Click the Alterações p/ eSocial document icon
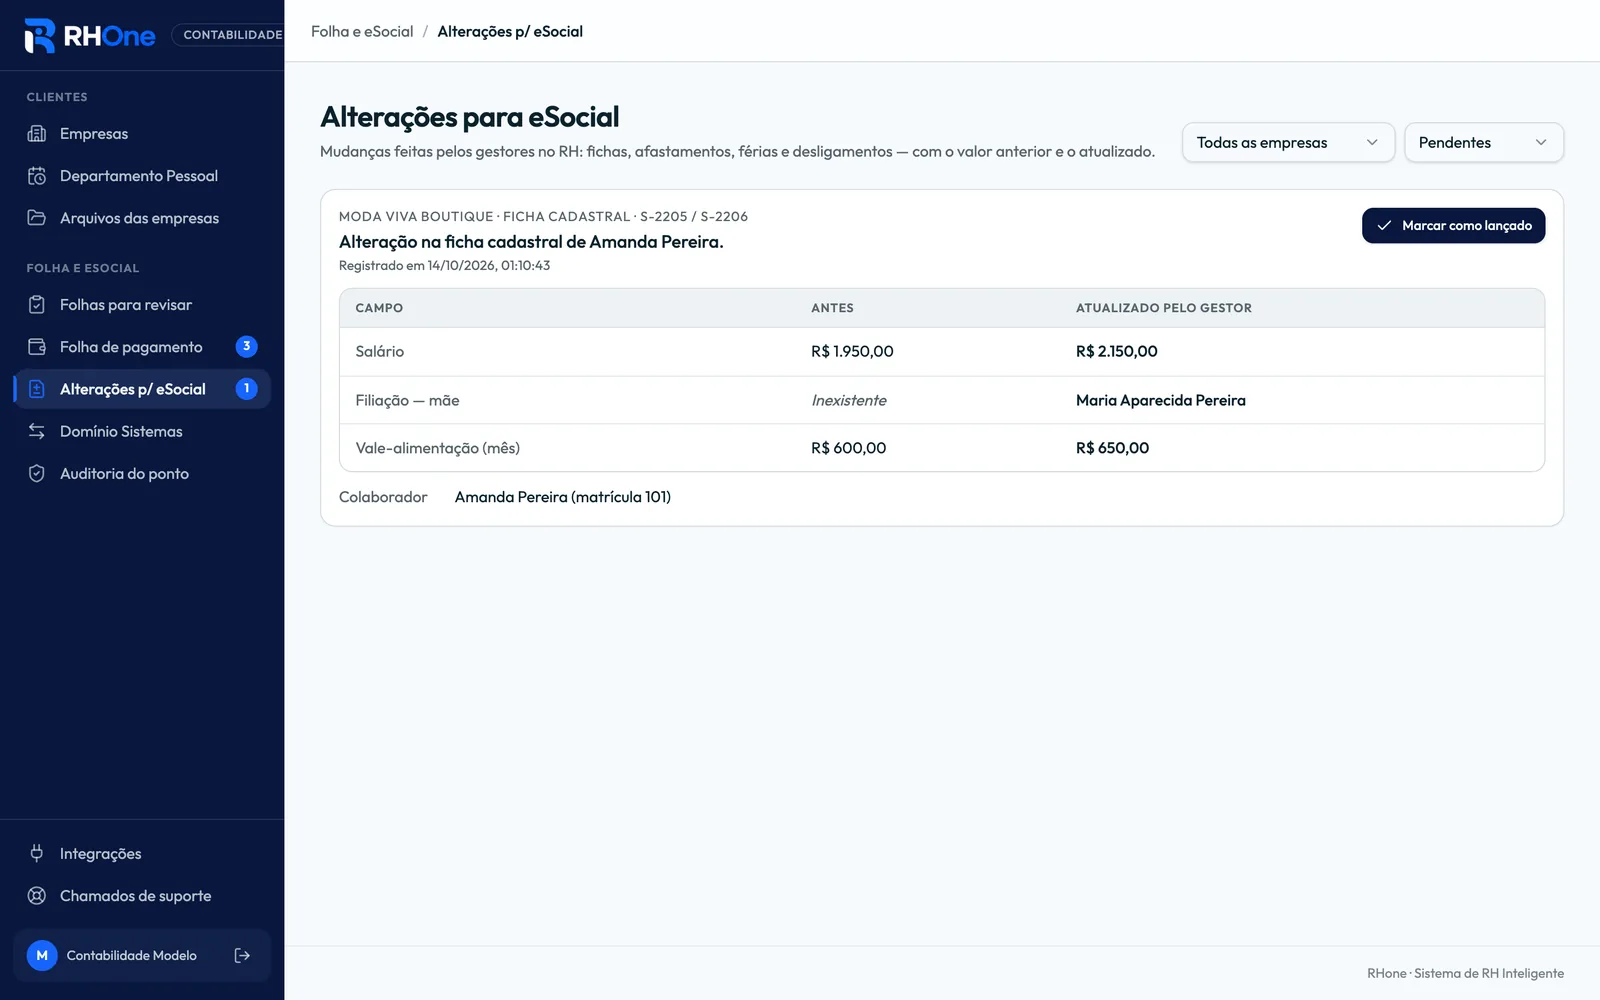Viewport: 1600px width, 1000px height. coord(37,389)
